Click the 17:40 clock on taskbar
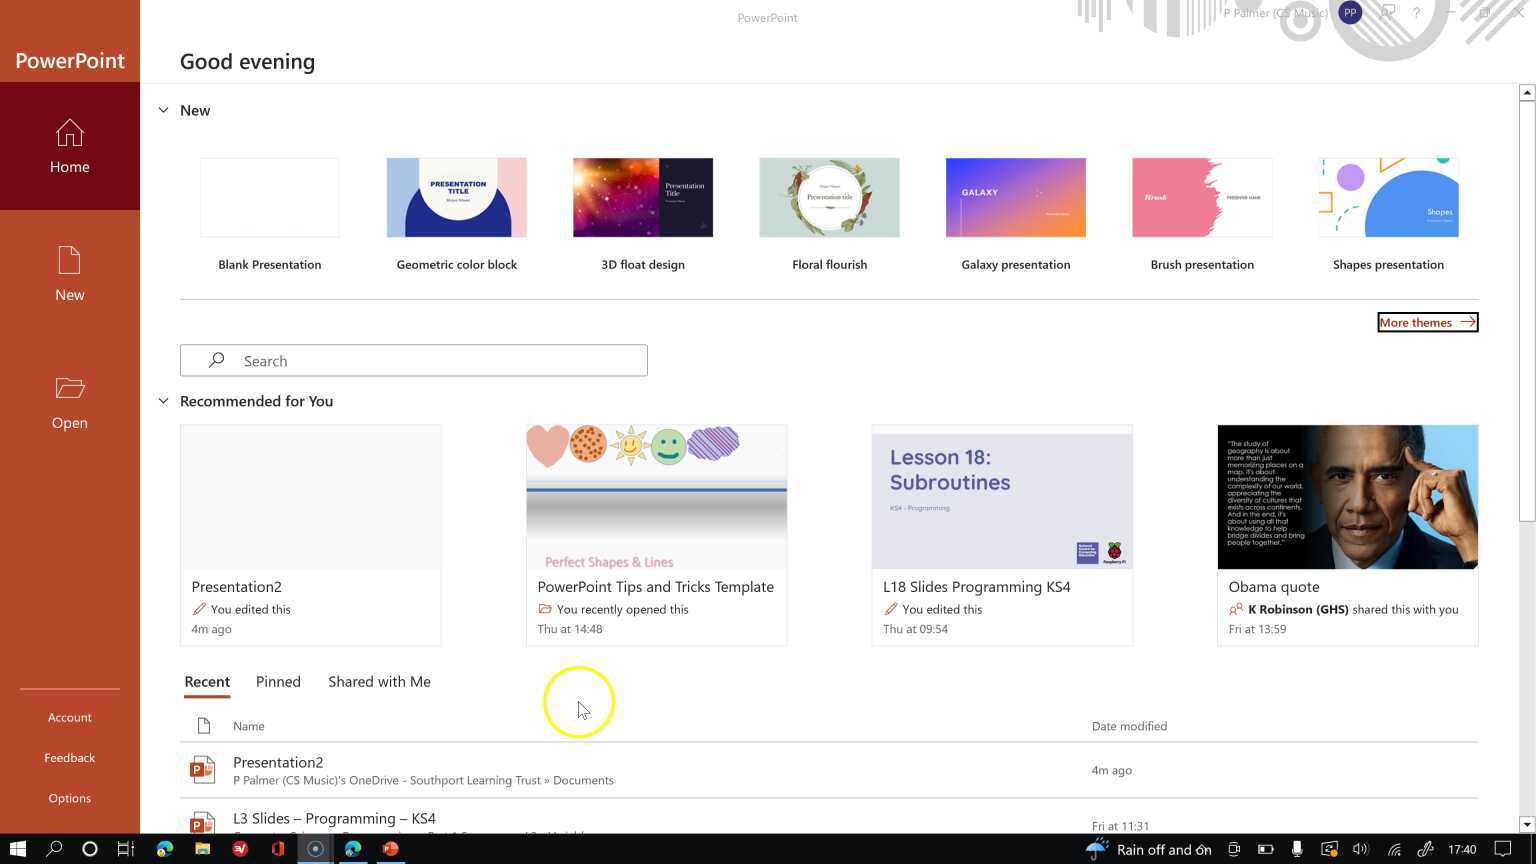The image size is (1536, 864). (x=1462, y=849)
